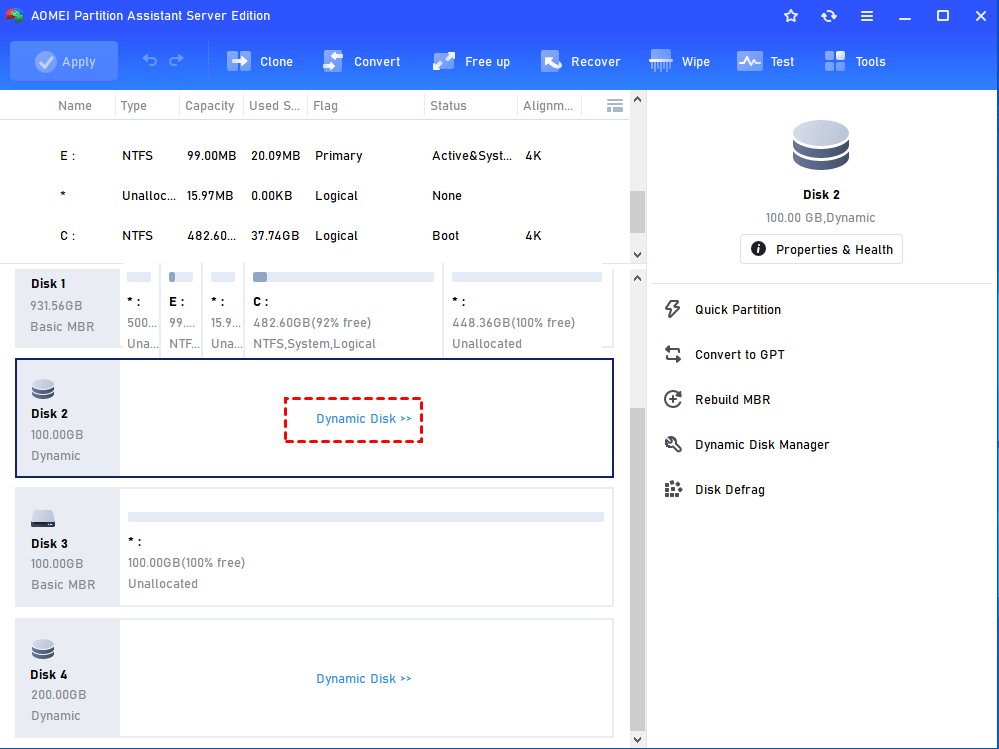Viewport: 999px width, 749px height.
Task: Click the Disk 2 disk icon
Action: coord(43,389)
